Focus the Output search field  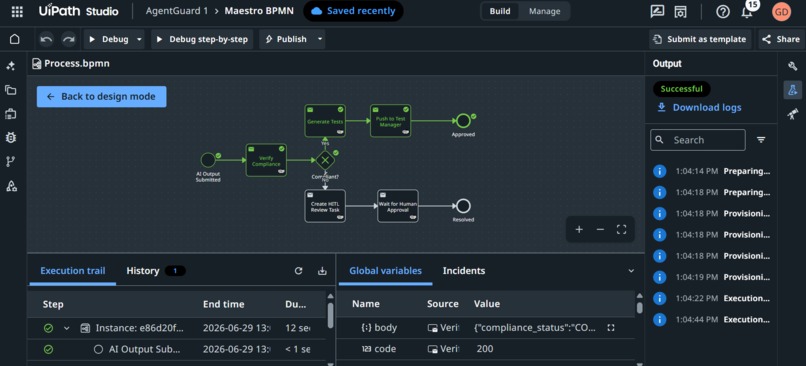tap(698, 140)
